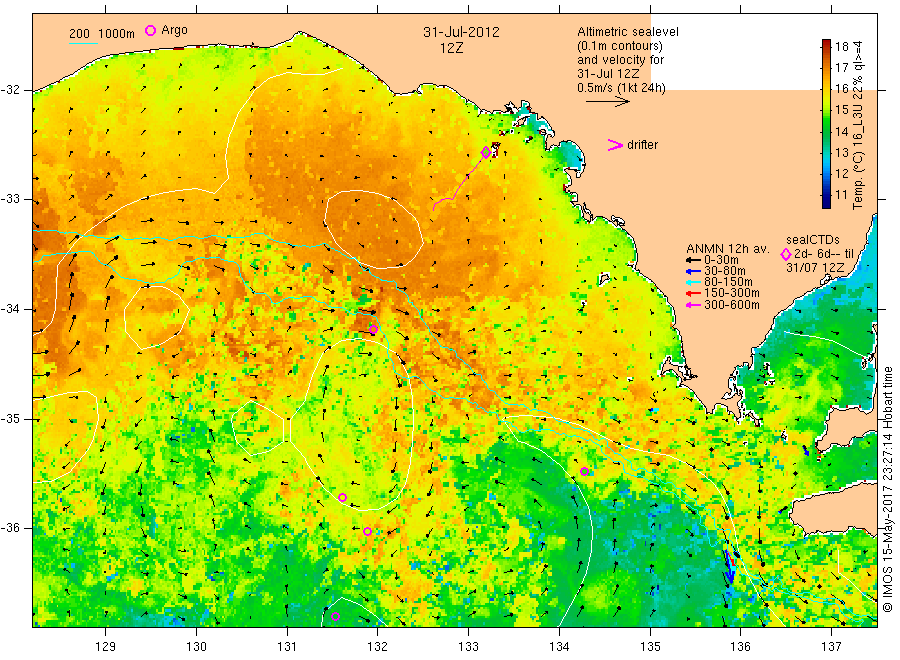The width and height of the screenshot is (900, 660).
Task: Click the 15 label on the temperature scale
Action: 841,110
